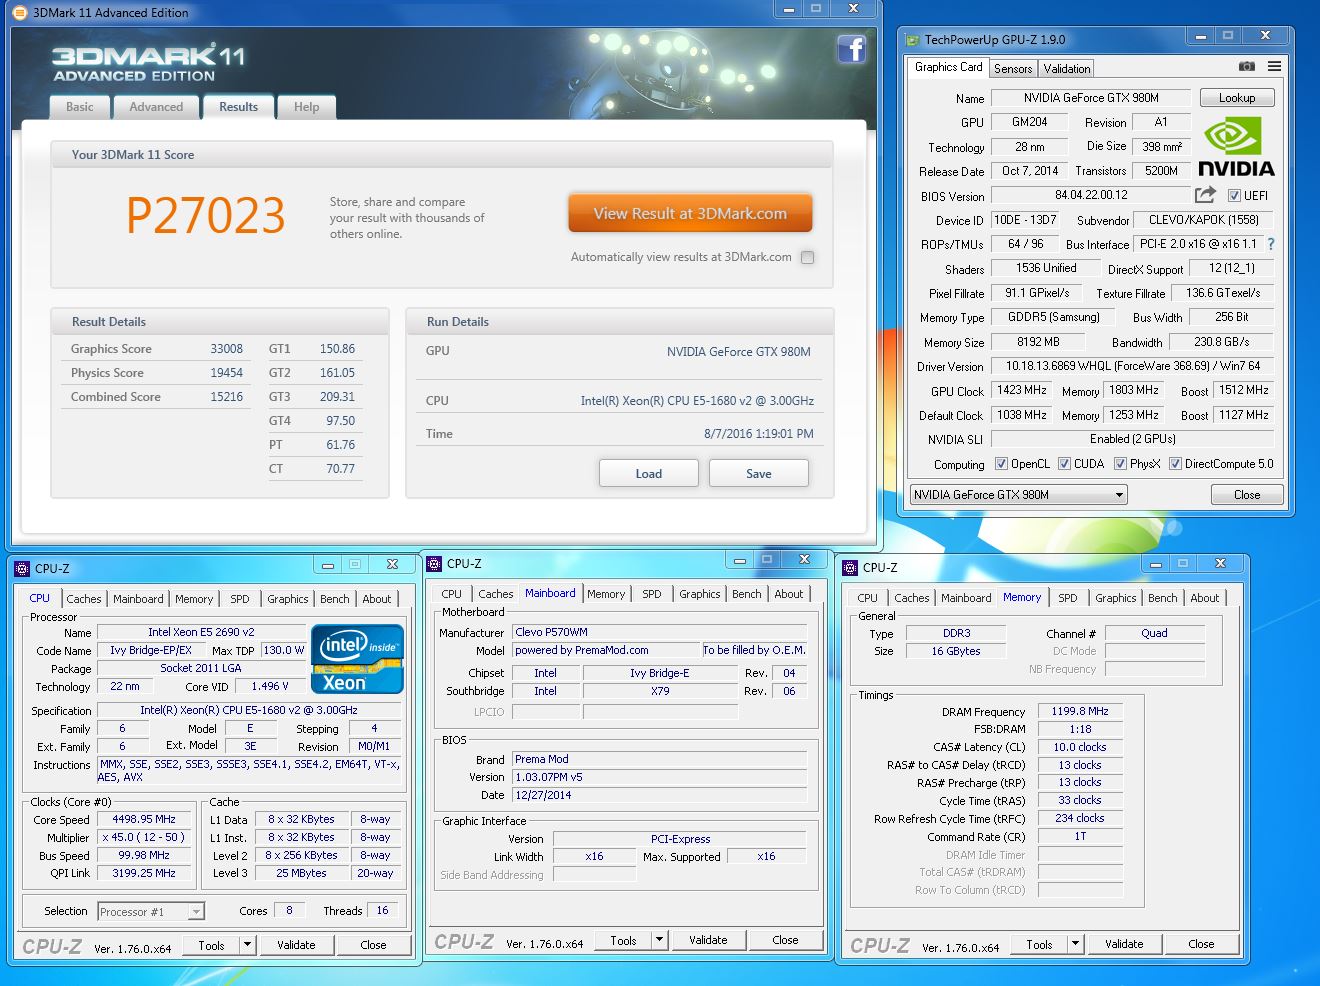Switch to the Advanced tab in 3DMark
Image resolution: width=1320 pixels, height=986 pixels.
156,107
